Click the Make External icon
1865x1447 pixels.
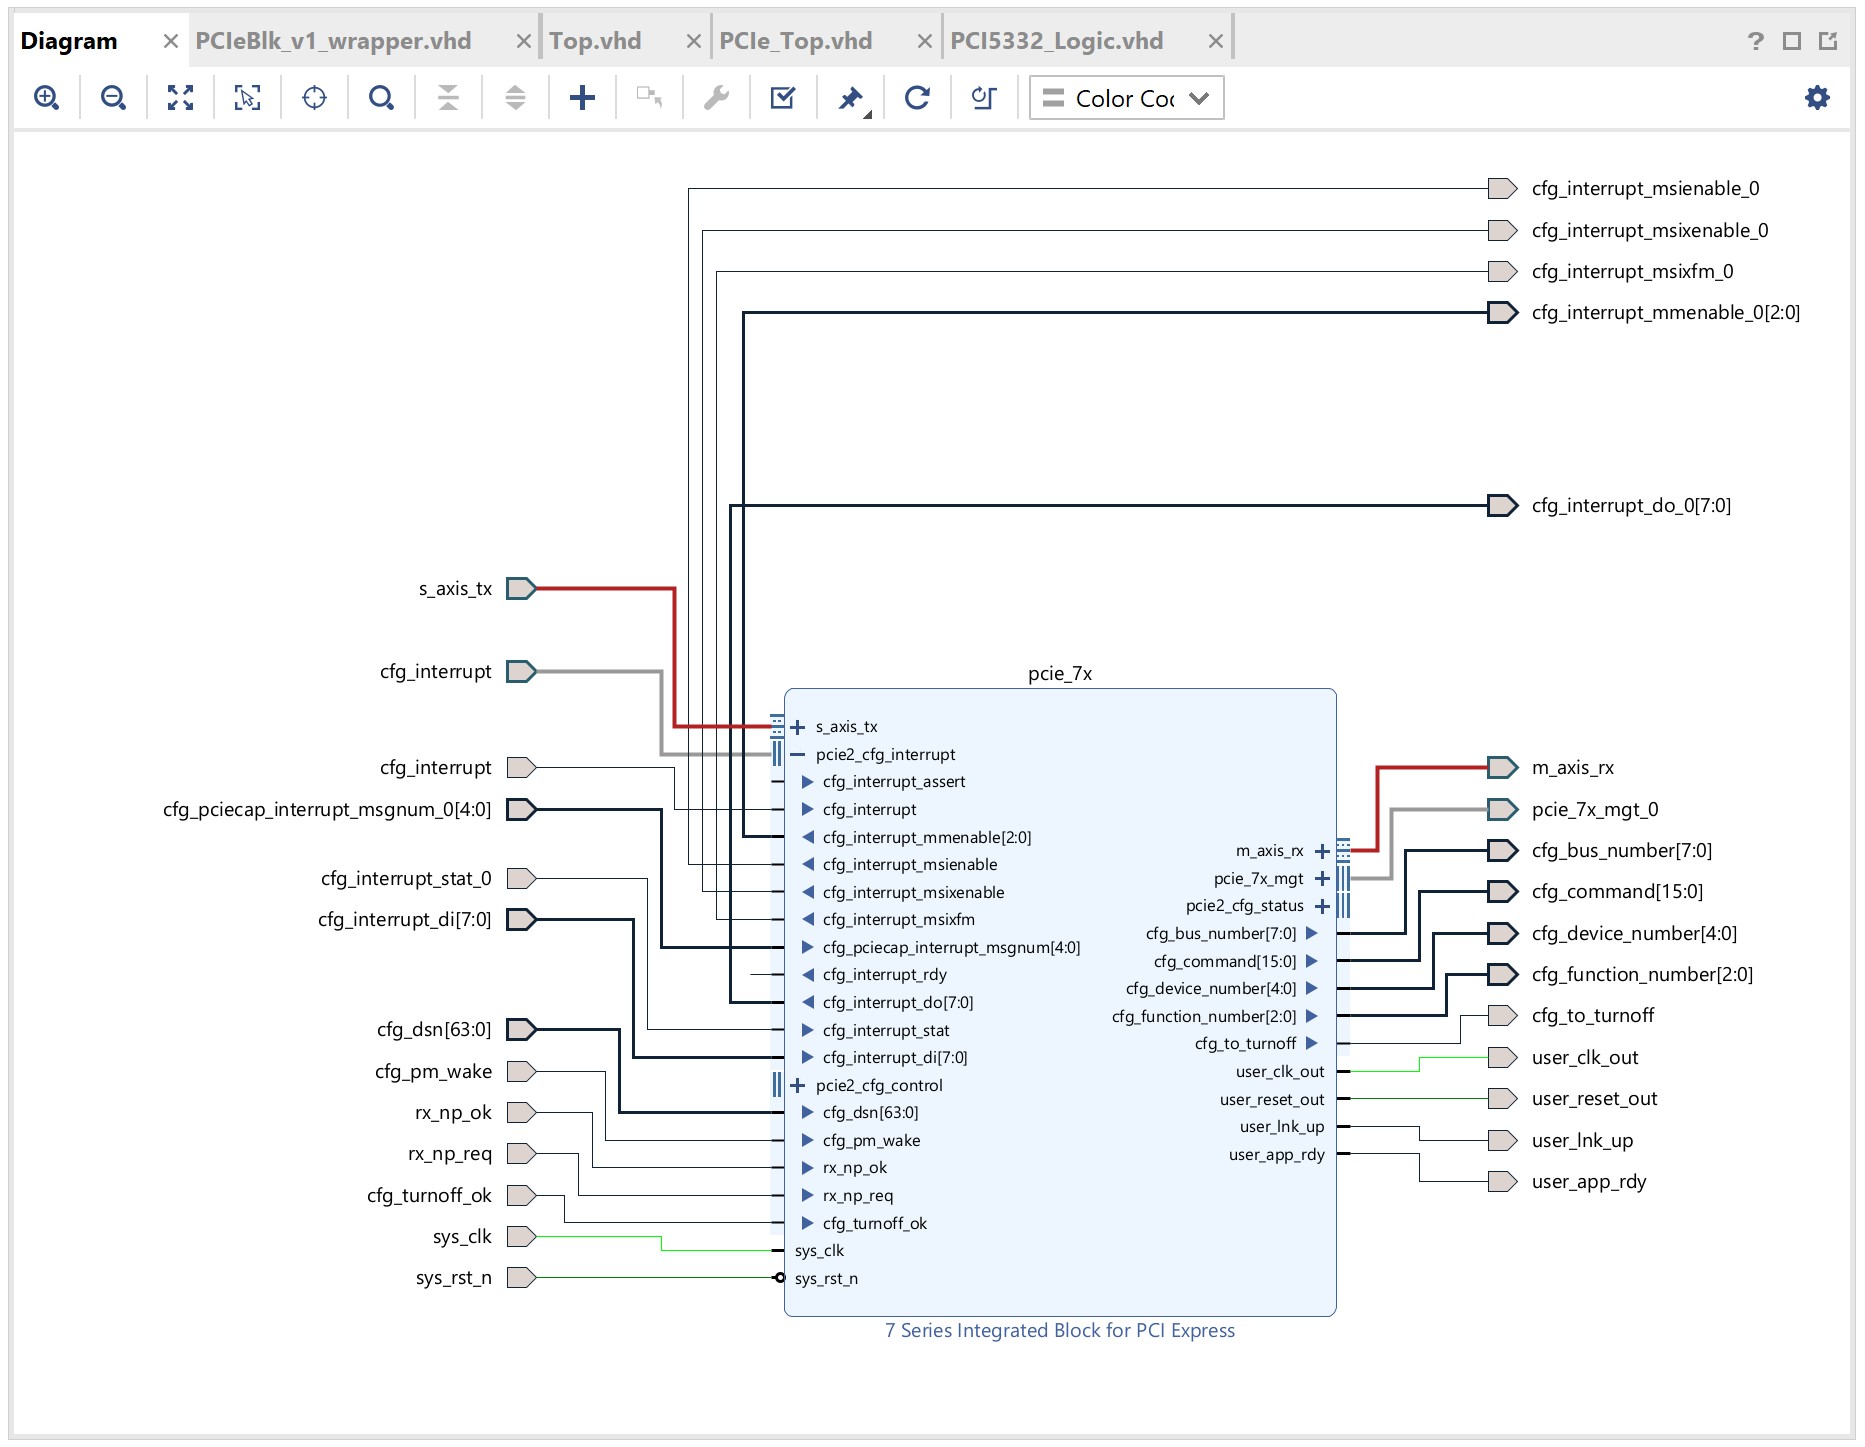[649, 98]
